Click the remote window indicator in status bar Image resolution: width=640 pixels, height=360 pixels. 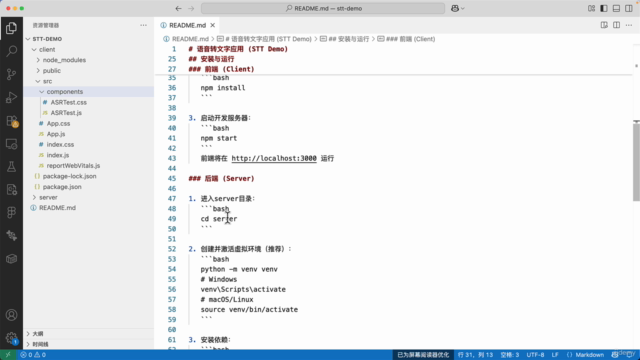(8, 355)
